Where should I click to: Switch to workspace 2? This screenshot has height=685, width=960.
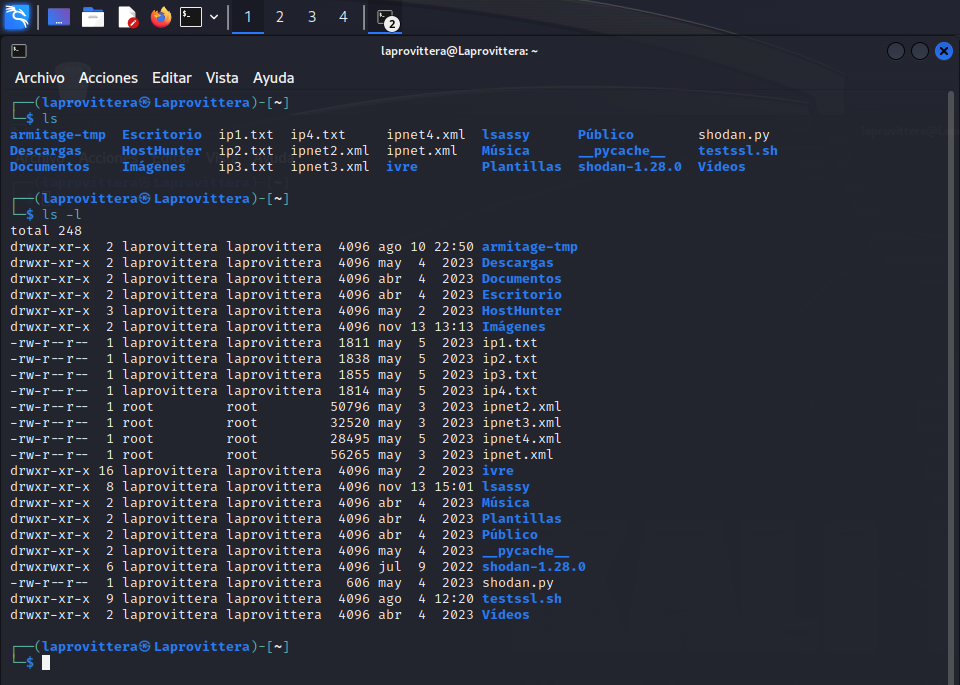280,17
